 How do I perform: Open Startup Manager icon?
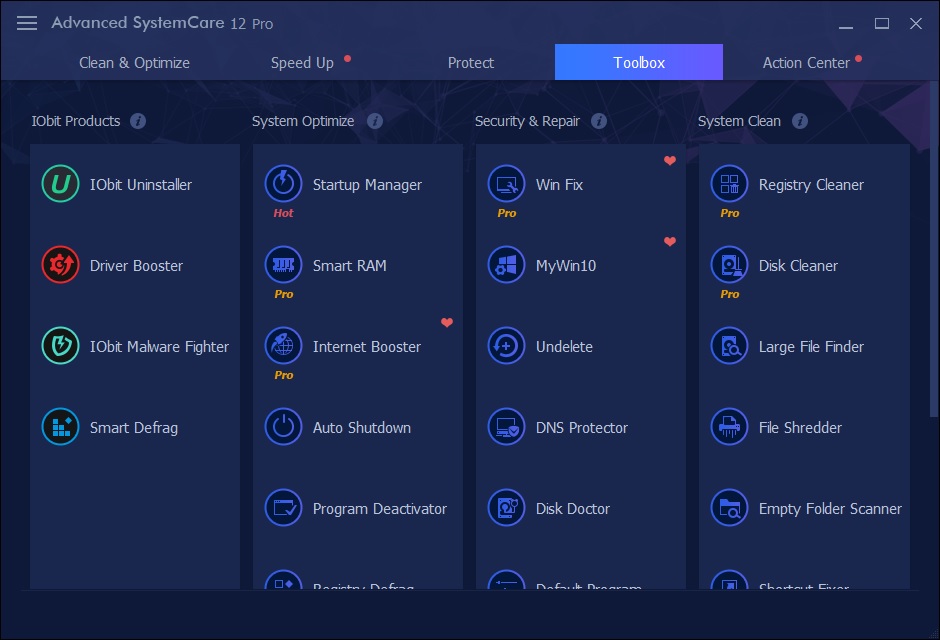pos(284,184)
